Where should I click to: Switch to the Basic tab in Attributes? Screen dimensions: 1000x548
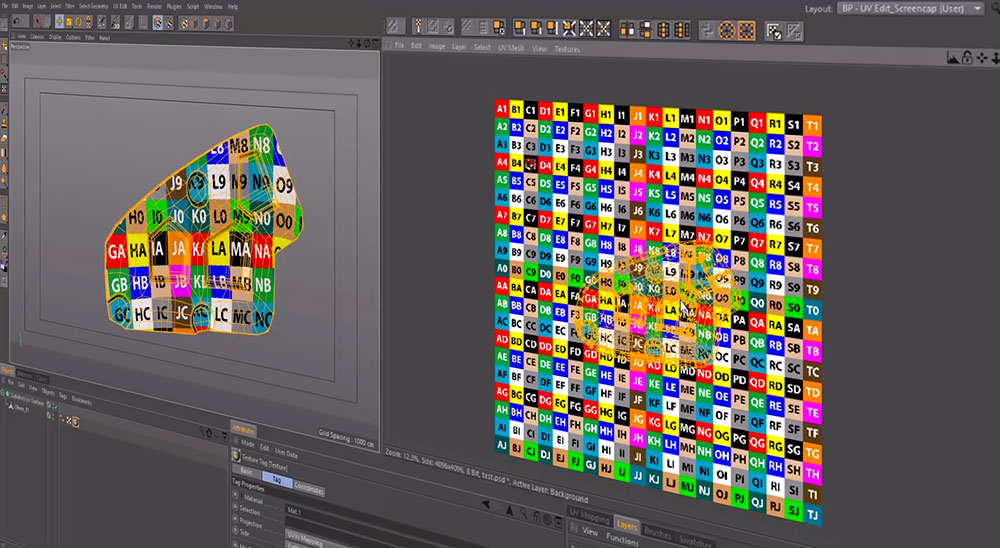click(x=246, y=472)
